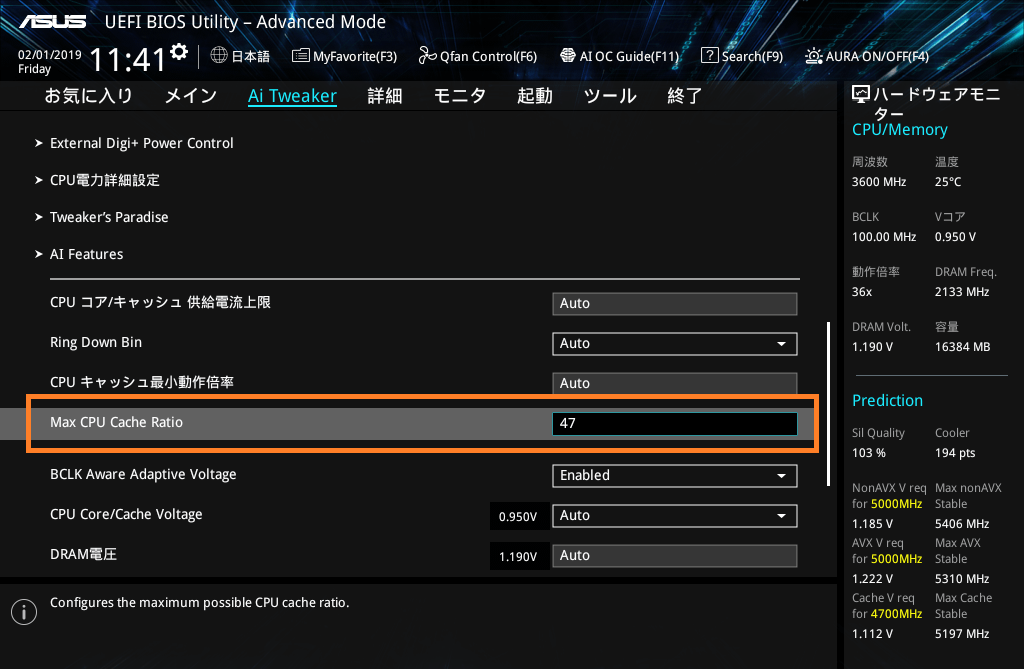The image size is (1024, 669).
Task: Click the settings gear beside the clock
Action: click(179, 52)
